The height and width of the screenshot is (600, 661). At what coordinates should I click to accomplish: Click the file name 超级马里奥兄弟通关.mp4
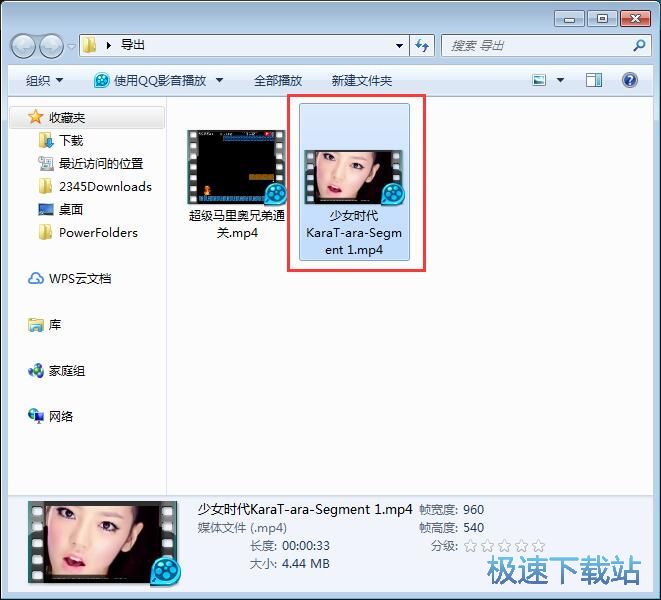(x=237, y=224)
